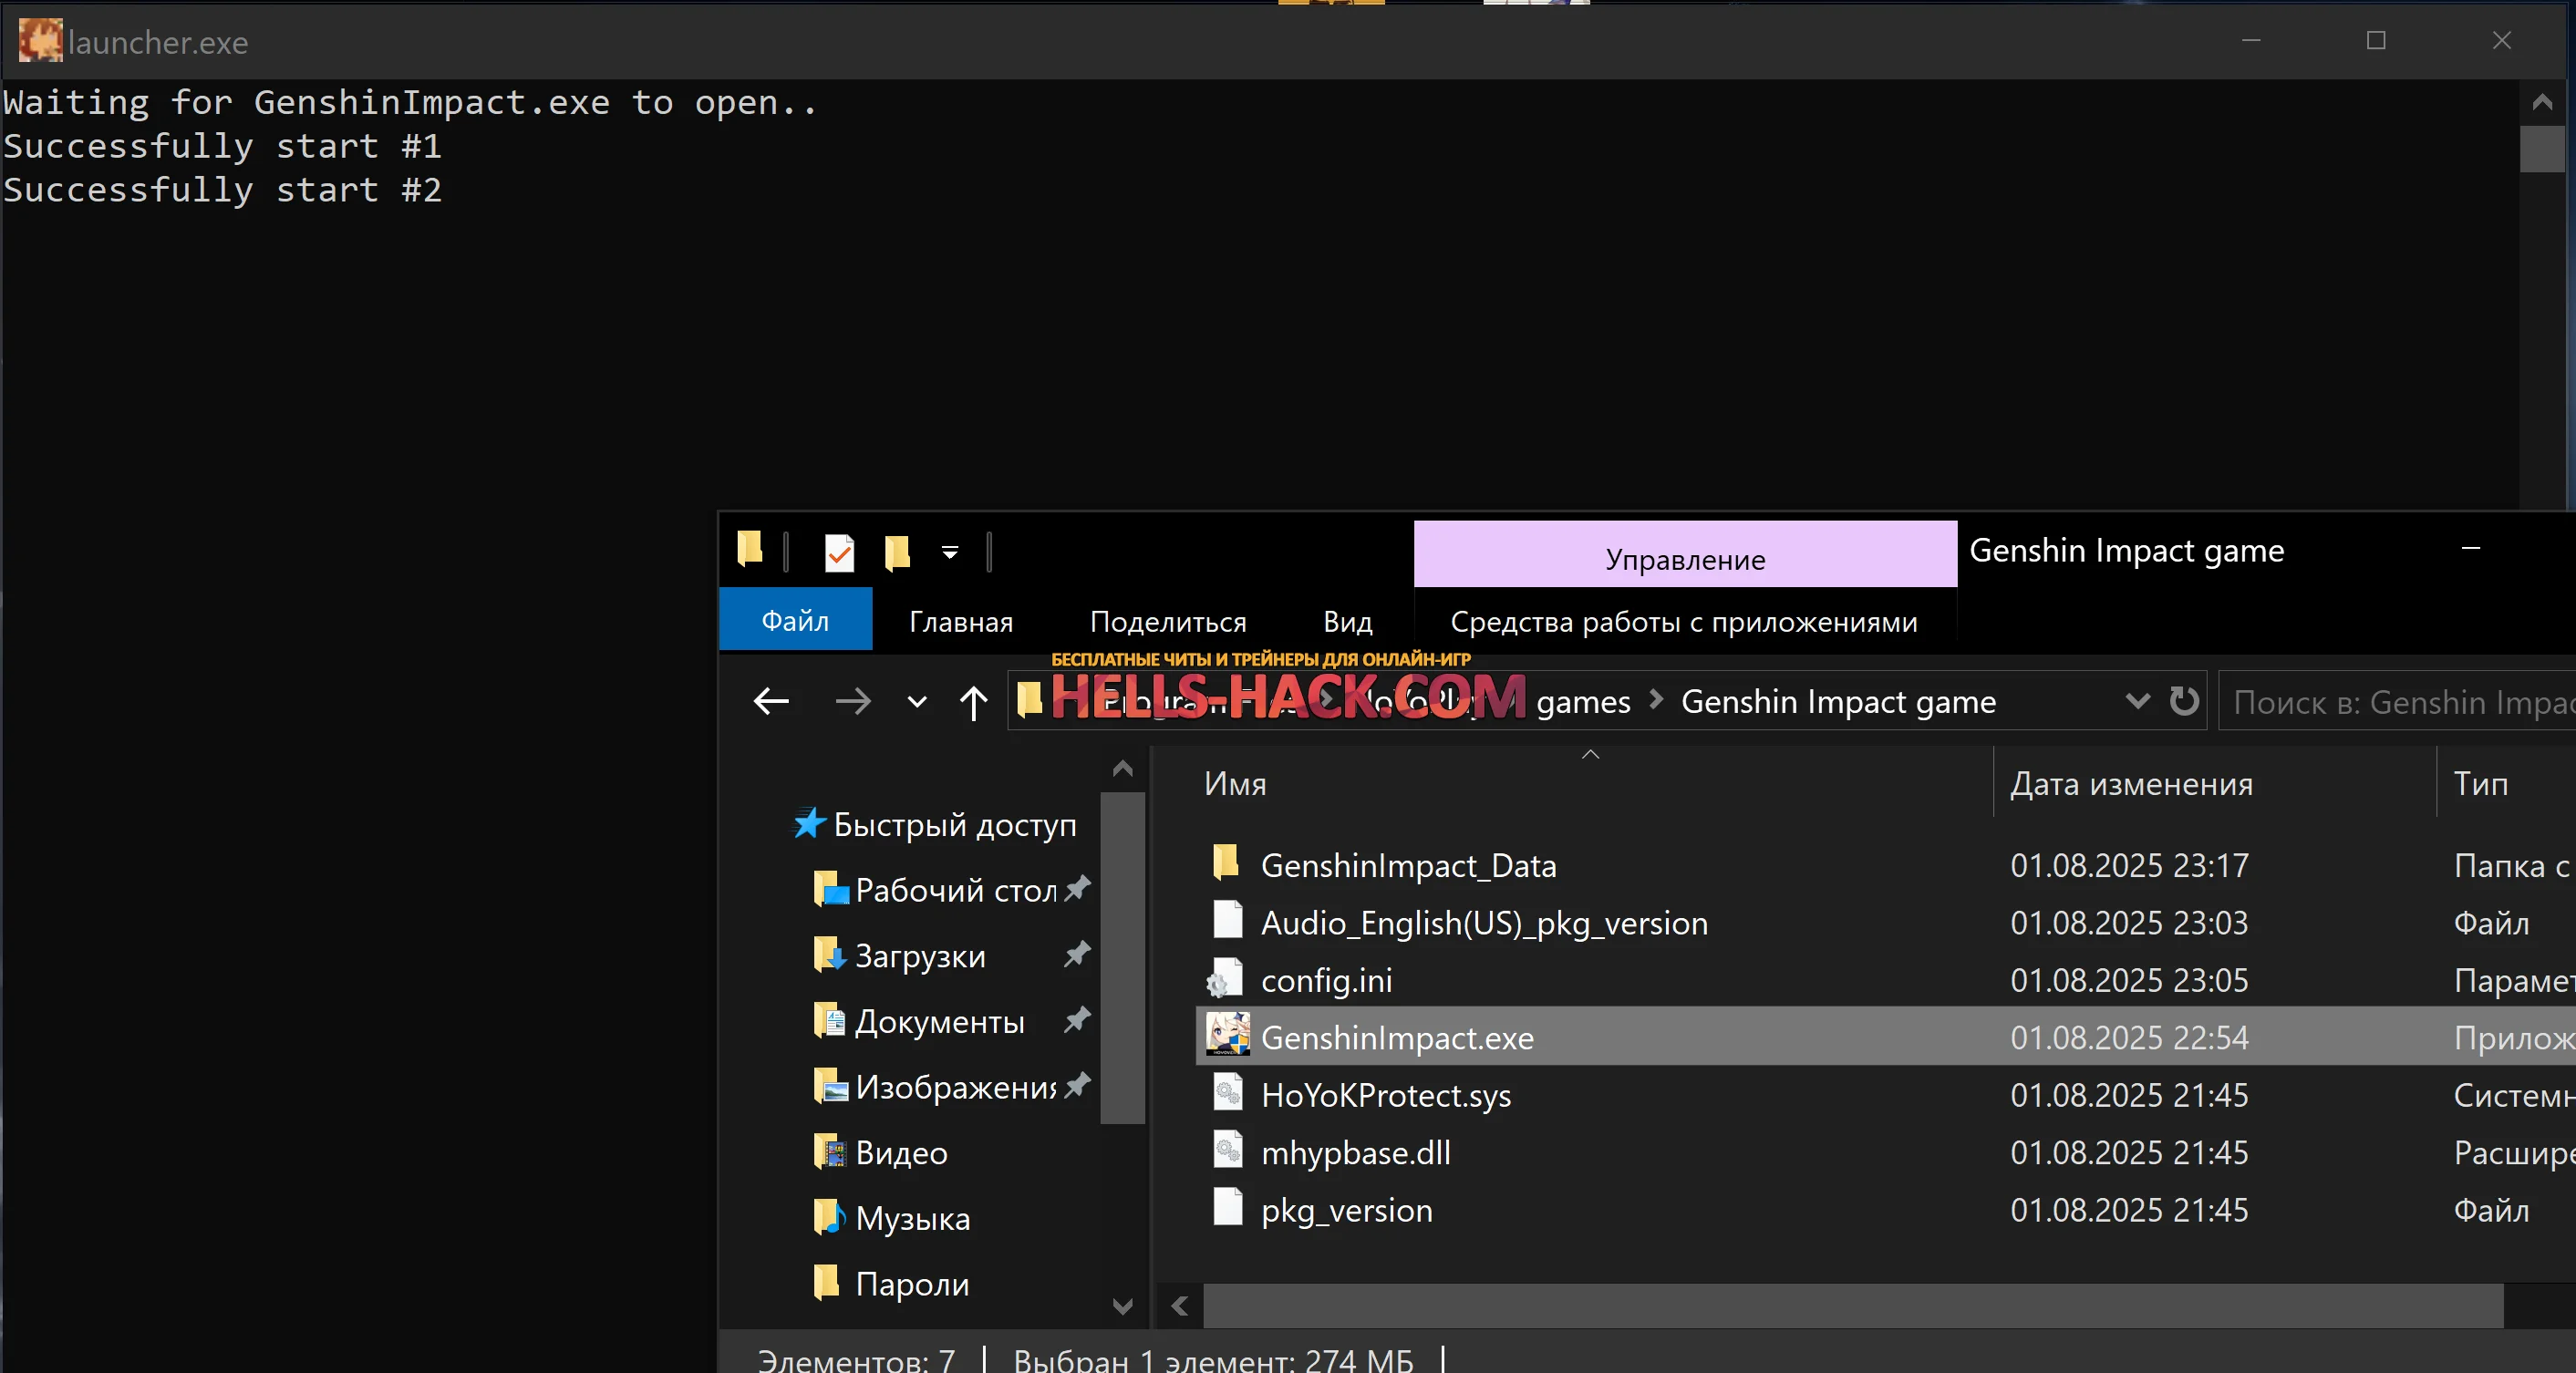This screenshot has height=1373, width=2576.
Task: Select the Audio_English(US)_pkg_version file icon
Action: click(x=1227, y=920)
